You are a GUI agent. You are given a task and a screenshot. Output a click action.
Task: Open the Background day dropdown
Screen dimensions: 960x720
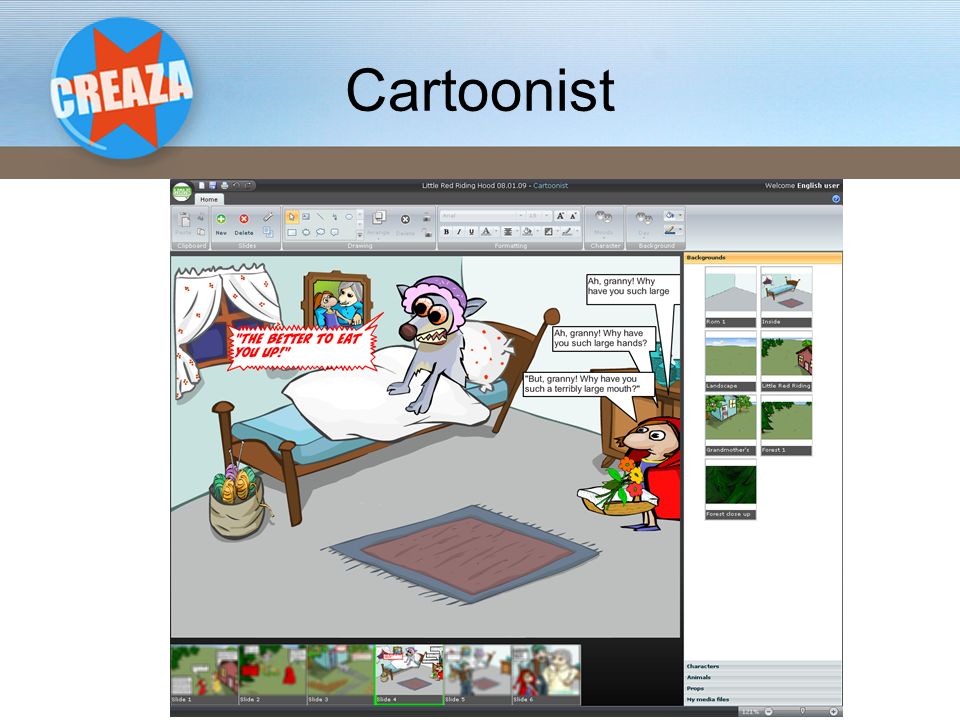pos(644,225)
